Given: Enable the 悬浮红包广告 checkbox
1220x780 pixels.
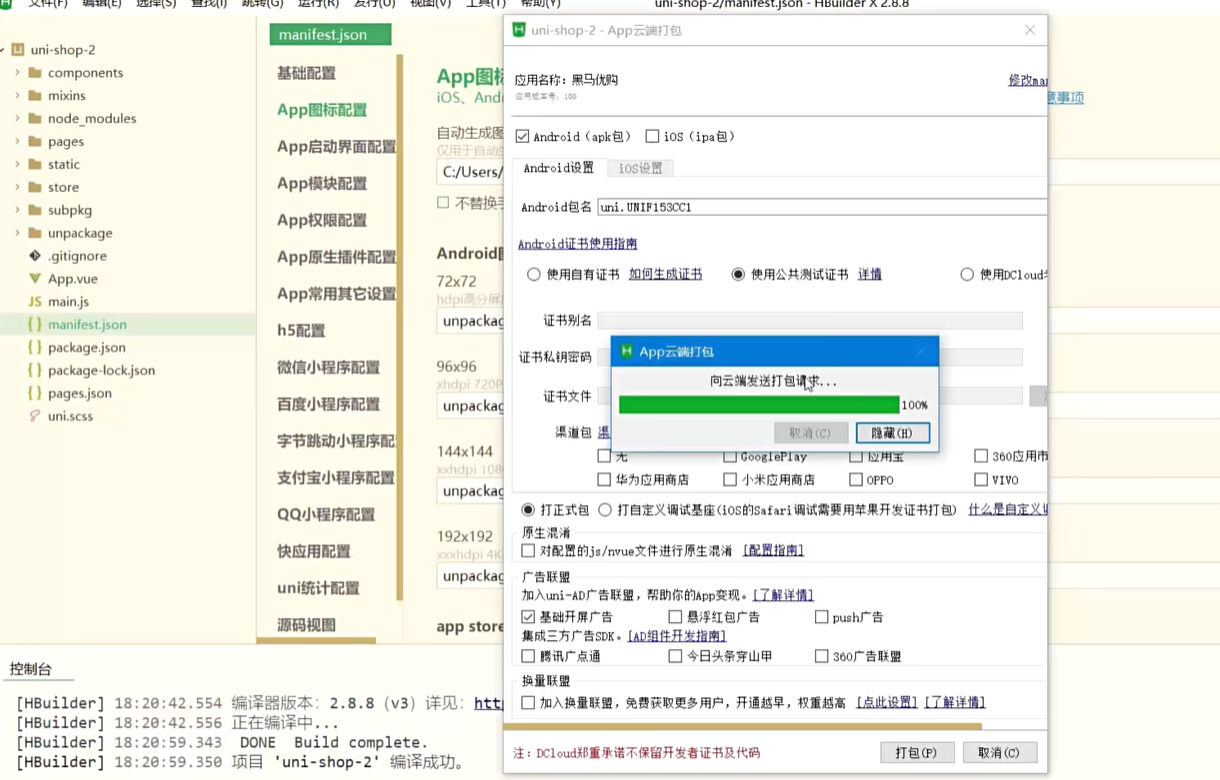Looking at the screenshot, I should [x=675, y=617].
